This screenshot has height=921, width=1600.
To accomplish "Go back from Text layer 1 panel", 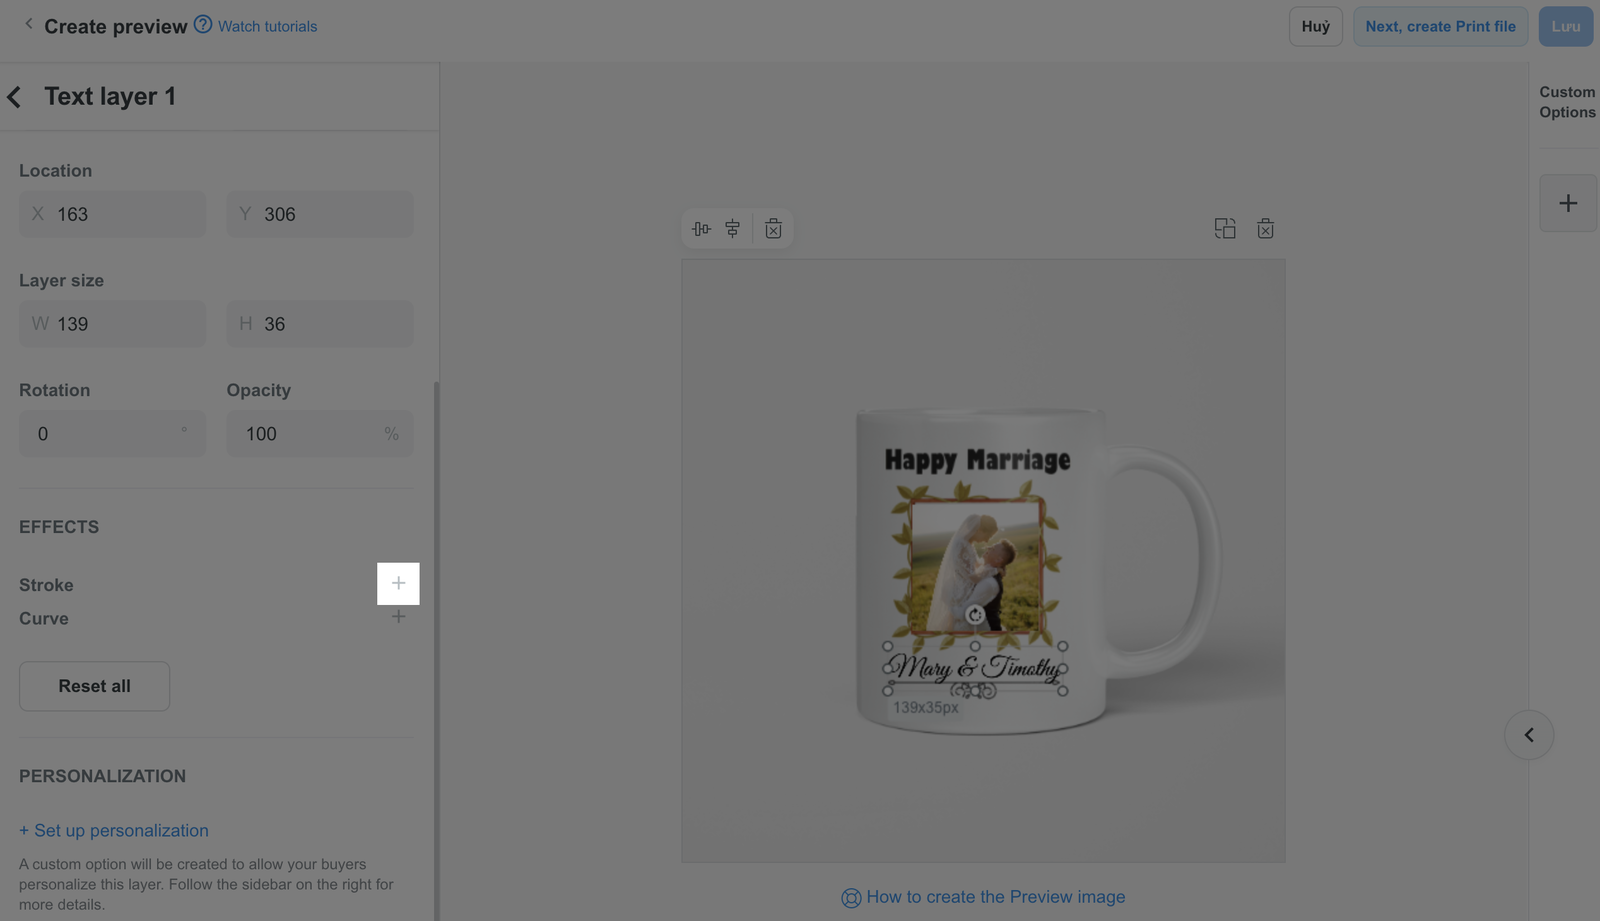I will 14,97.
